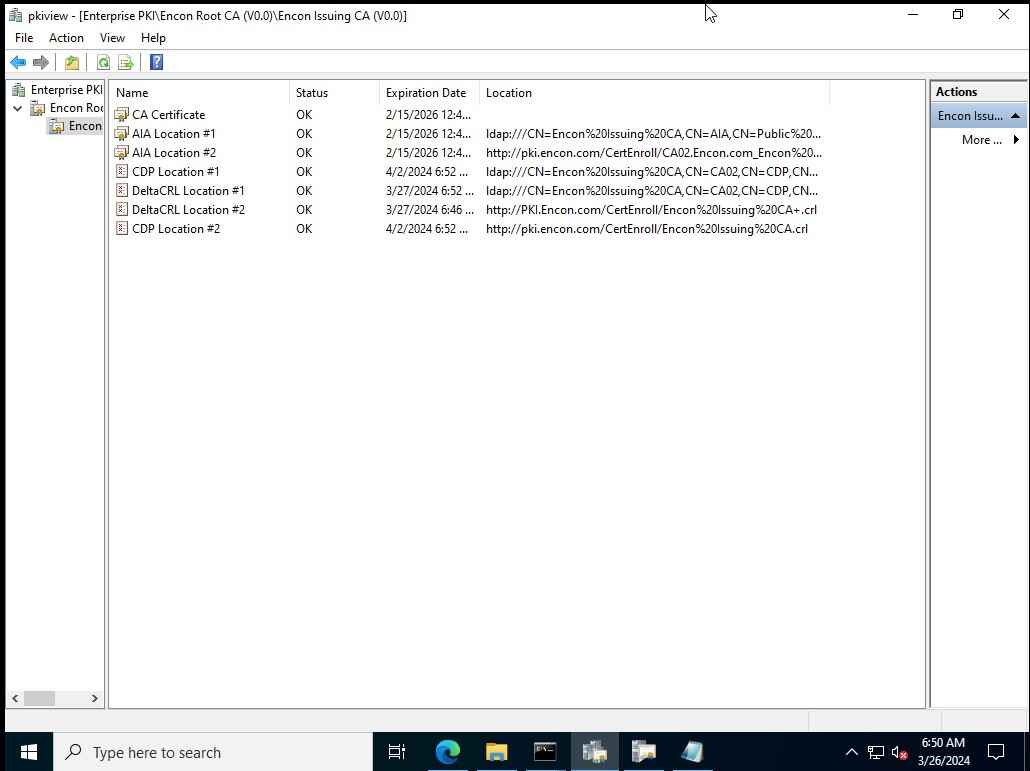Click the Refresh icon on the toolbar
Image resolution: width=1030 pixels, height=771 pixels.
(103, 62)
